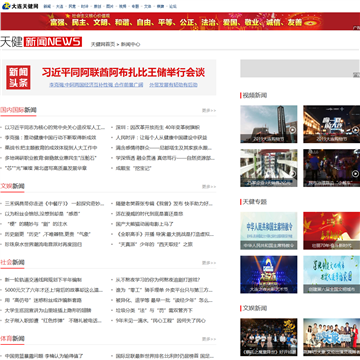
Task: Expand 更多>> for 社会新闻
Action: pyautogui.click(x=209, y=263)
